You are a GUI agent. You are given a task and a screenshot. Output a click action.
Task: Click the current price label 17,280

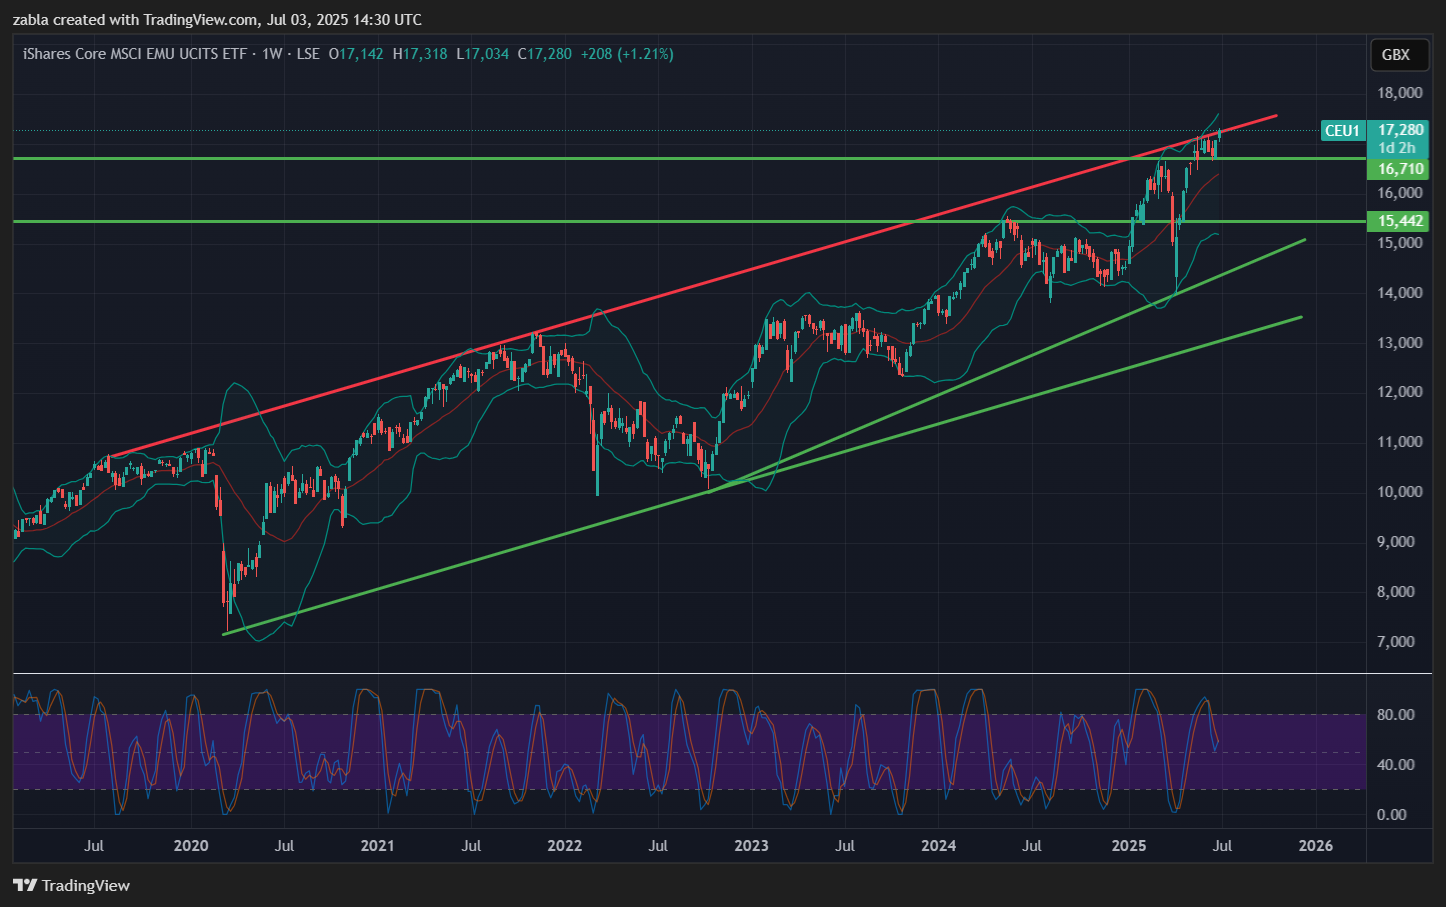point(1400,130)
